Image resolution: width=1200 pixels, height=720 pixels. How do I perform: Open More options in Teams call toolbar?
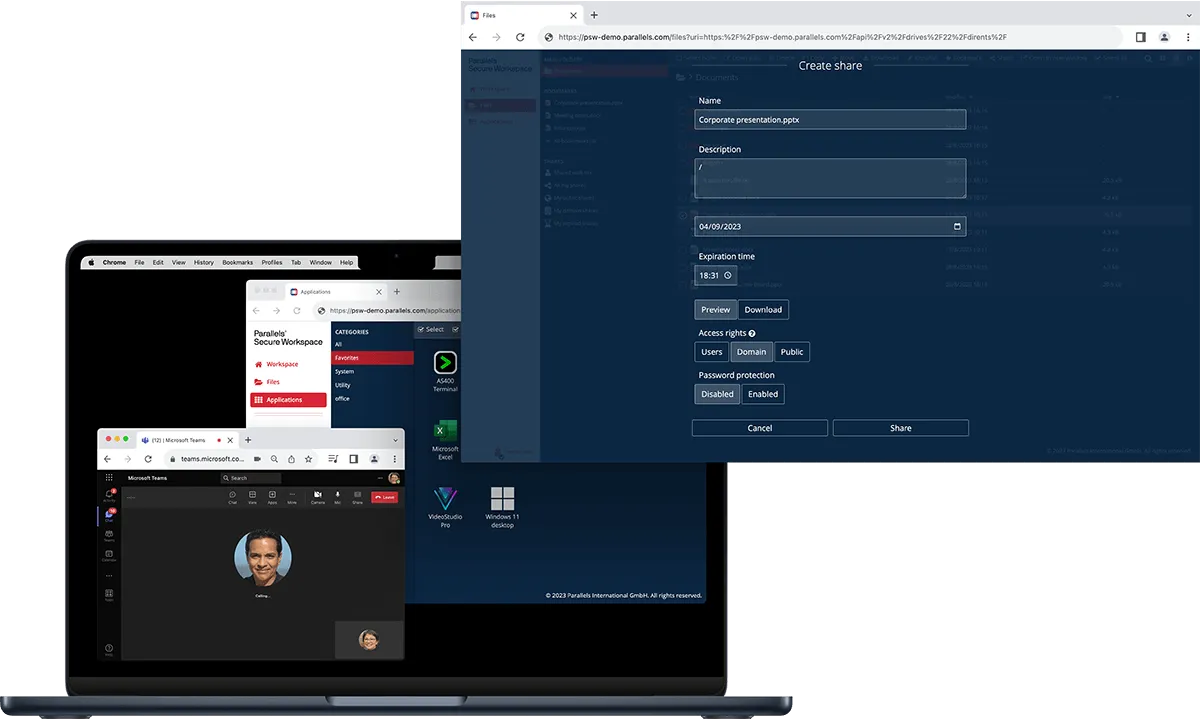pos(292,497)
